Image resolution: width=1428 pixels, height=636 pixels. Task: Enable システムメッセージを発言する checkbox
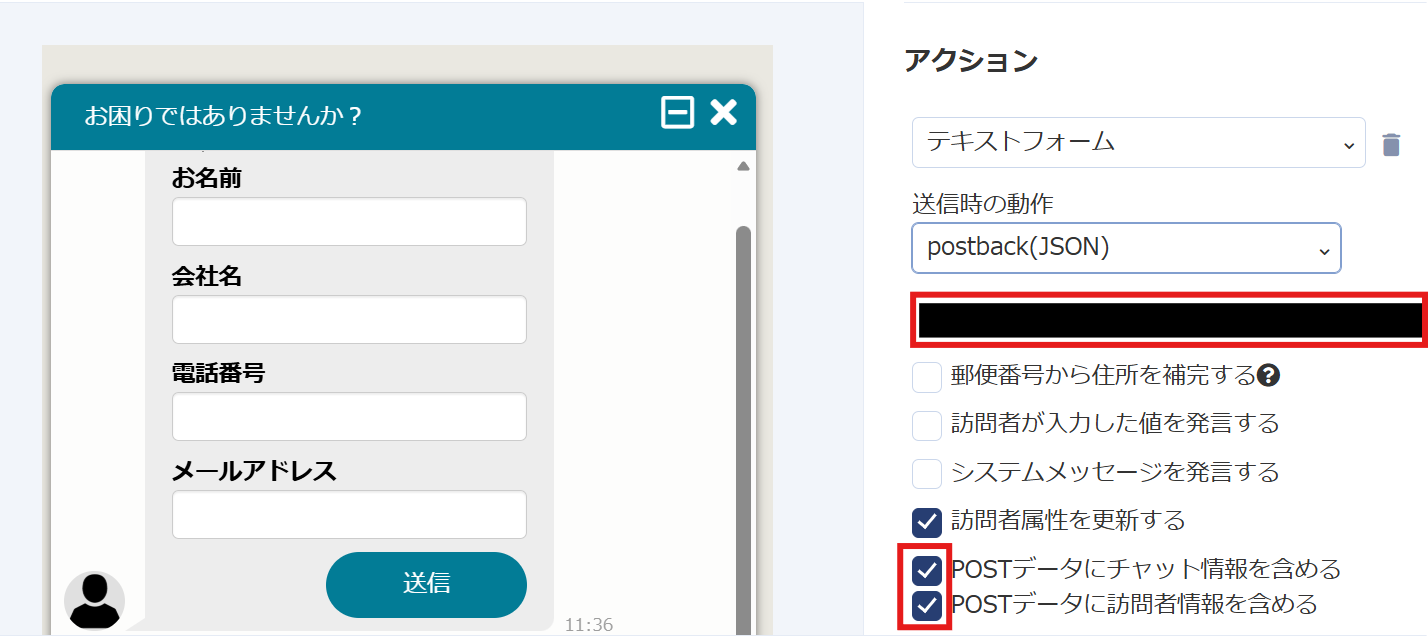pyautogui.click(x=927, y=473)
